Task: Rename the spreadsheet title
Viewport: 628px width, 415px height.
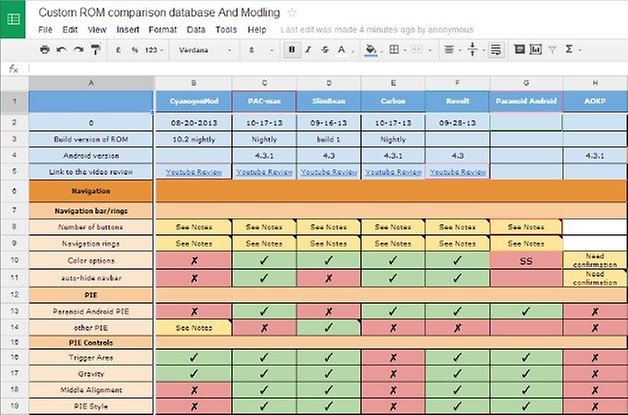Action: coord(159,12)
